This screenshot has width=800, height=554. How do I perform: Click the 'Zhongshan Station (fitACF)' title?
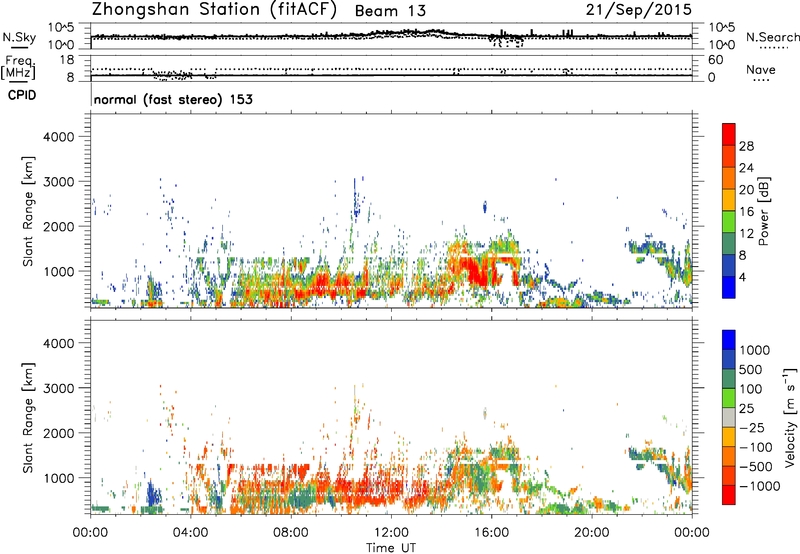[214, 9]
